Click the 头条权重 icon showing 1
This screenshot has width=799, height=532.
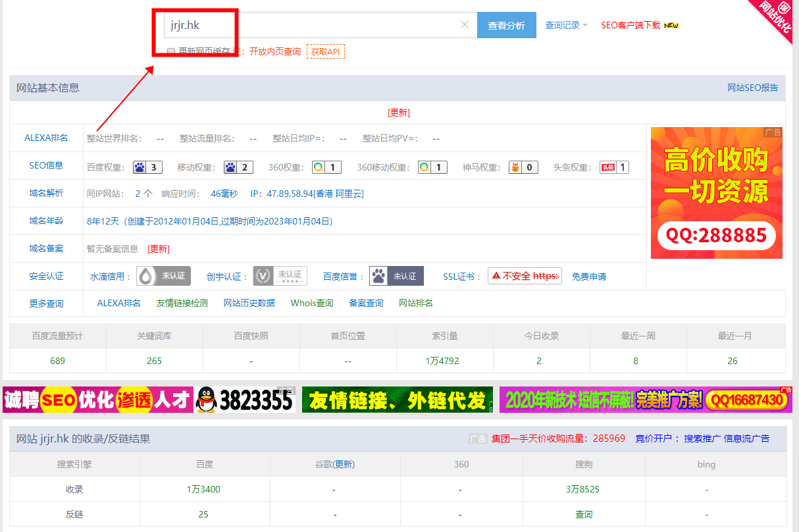coord(614,167)
